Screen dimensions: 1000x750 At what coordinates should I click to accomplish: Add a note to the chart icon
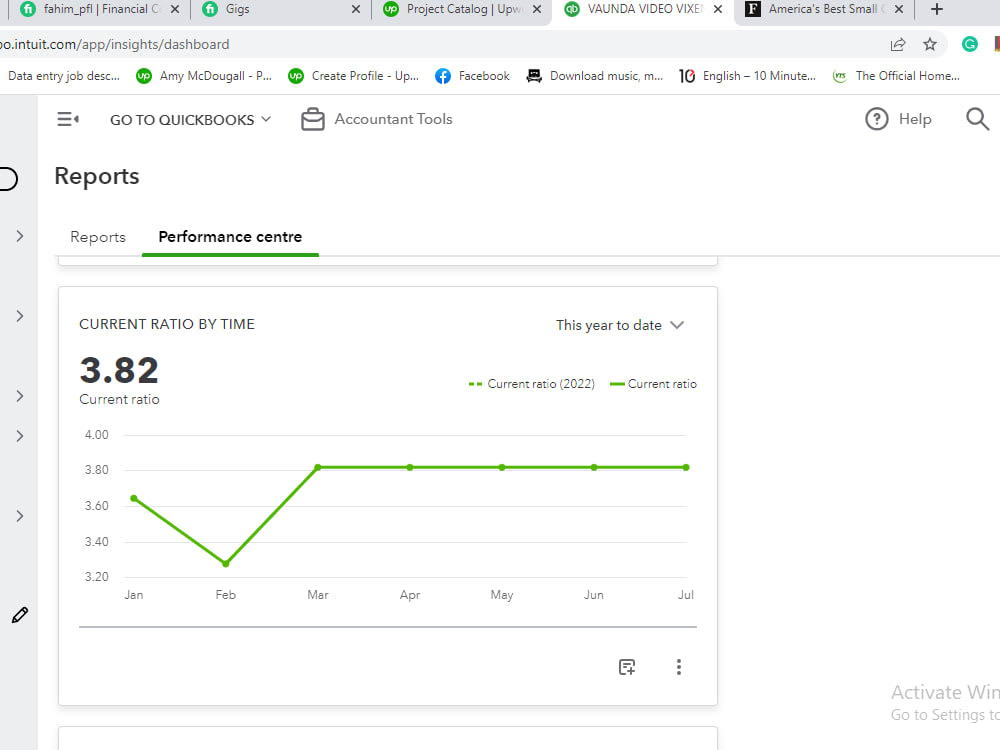627,667
